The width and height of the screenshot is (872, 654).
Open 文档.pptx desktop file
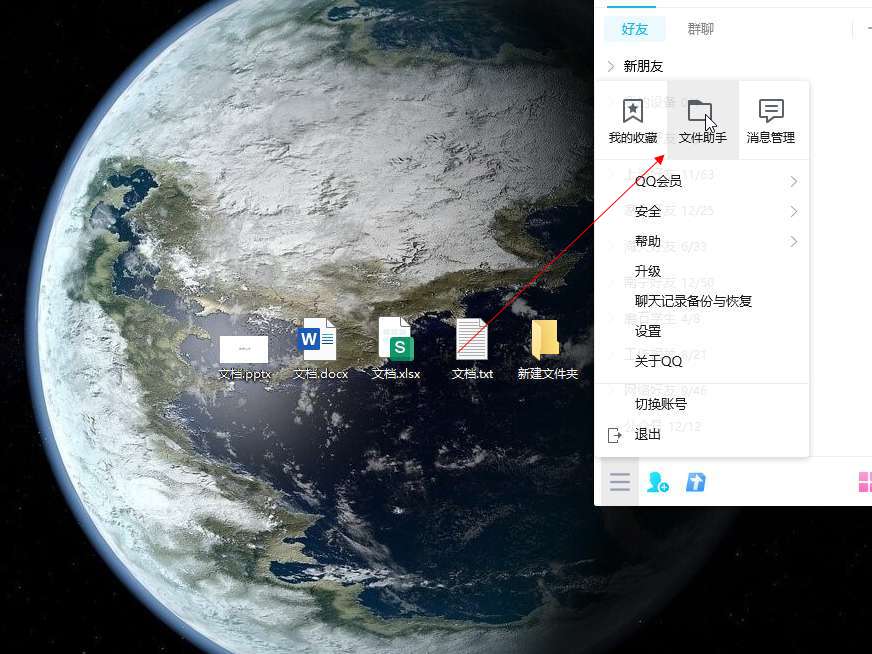[x=244, y=357]
